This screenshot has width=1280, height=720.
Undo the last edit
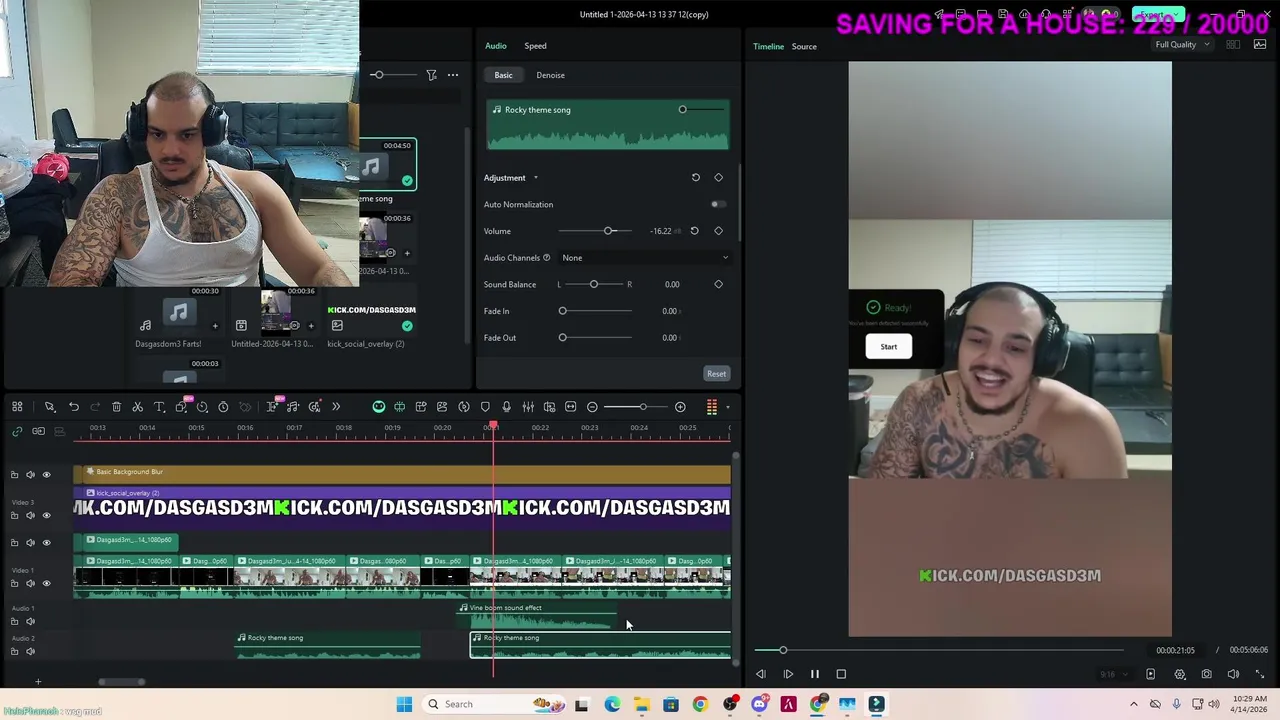[74, 407]
